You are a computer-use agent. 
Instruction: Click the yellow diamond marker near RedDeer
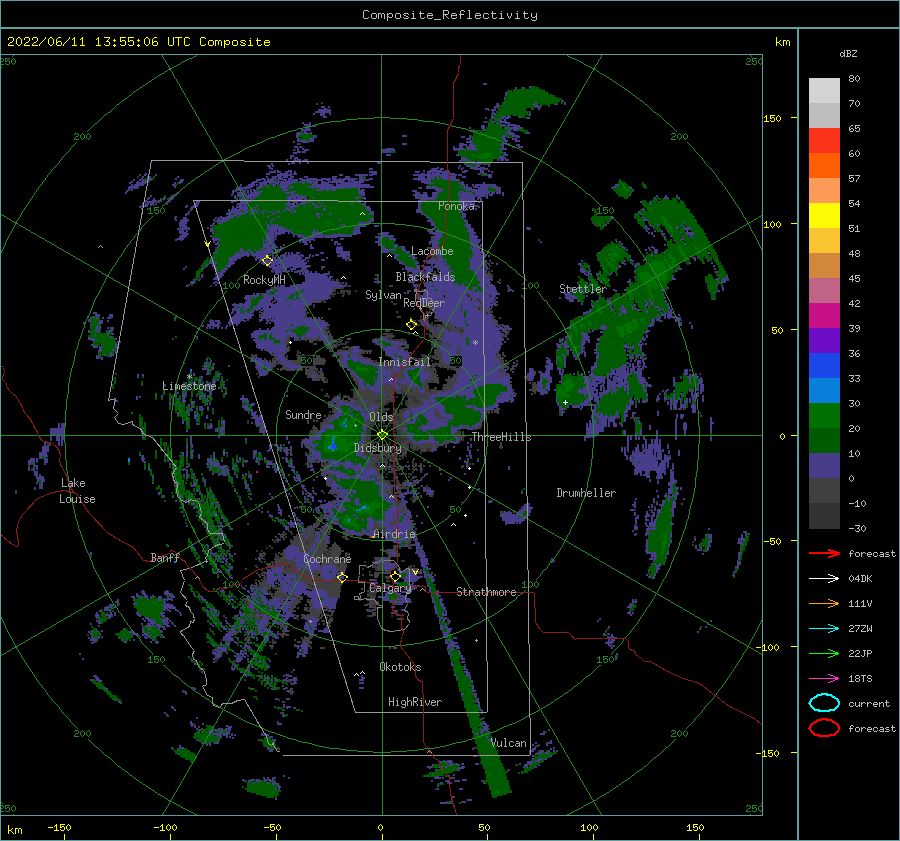click(x=412, y=324)
